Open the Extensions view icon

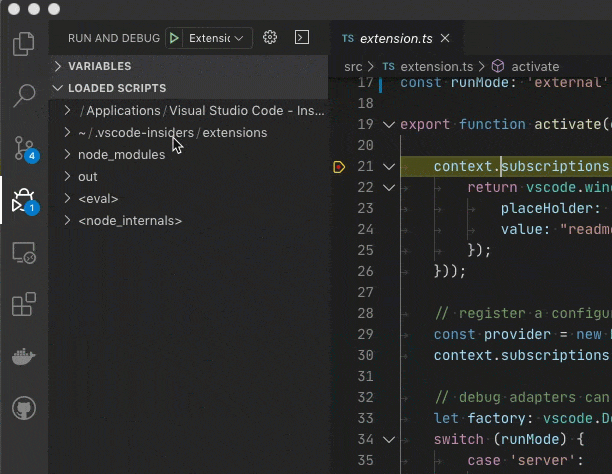(23, 305)
